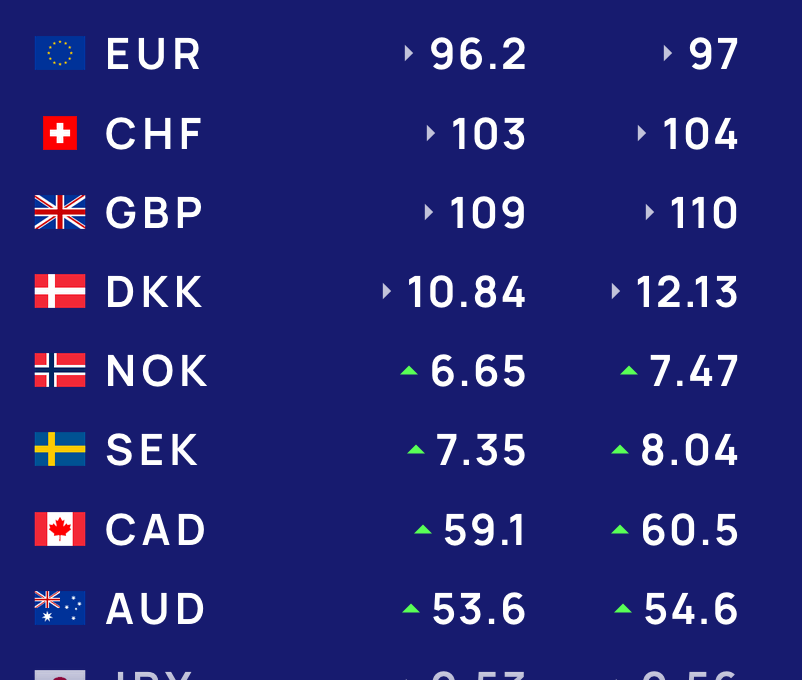Click the CAD buy rate 59.1

click(485, 530)
